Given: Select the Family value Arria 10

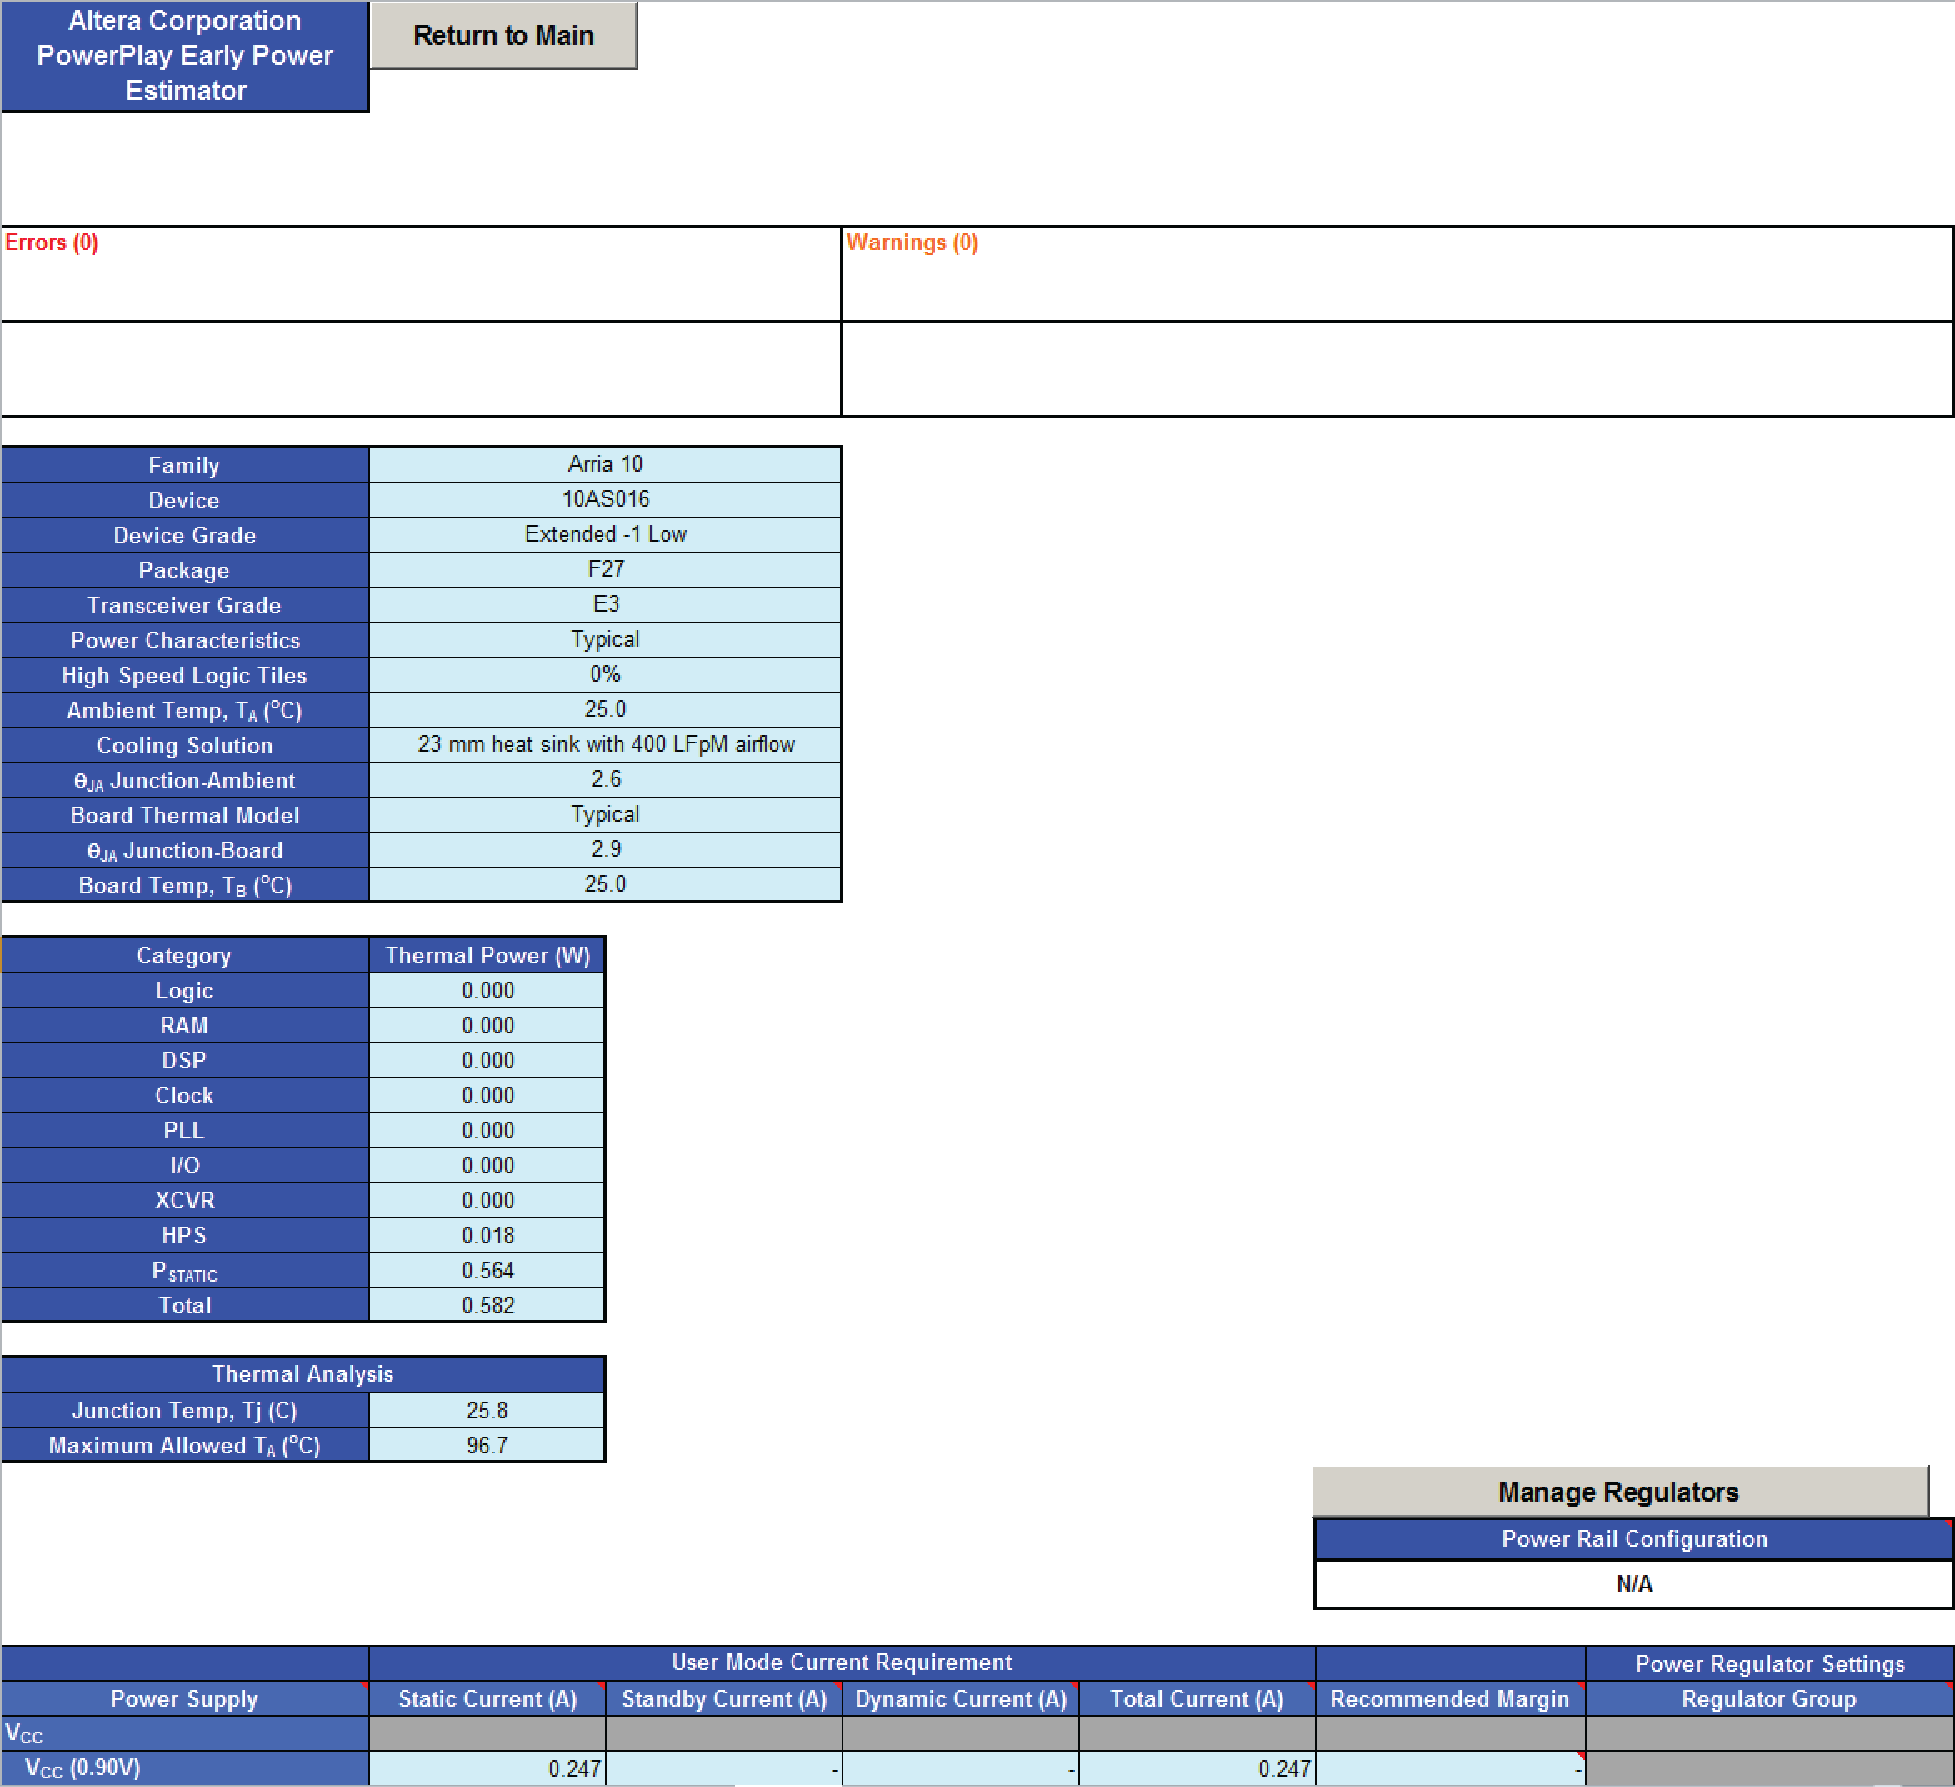Looking at the screenshot, I should 605,464.
